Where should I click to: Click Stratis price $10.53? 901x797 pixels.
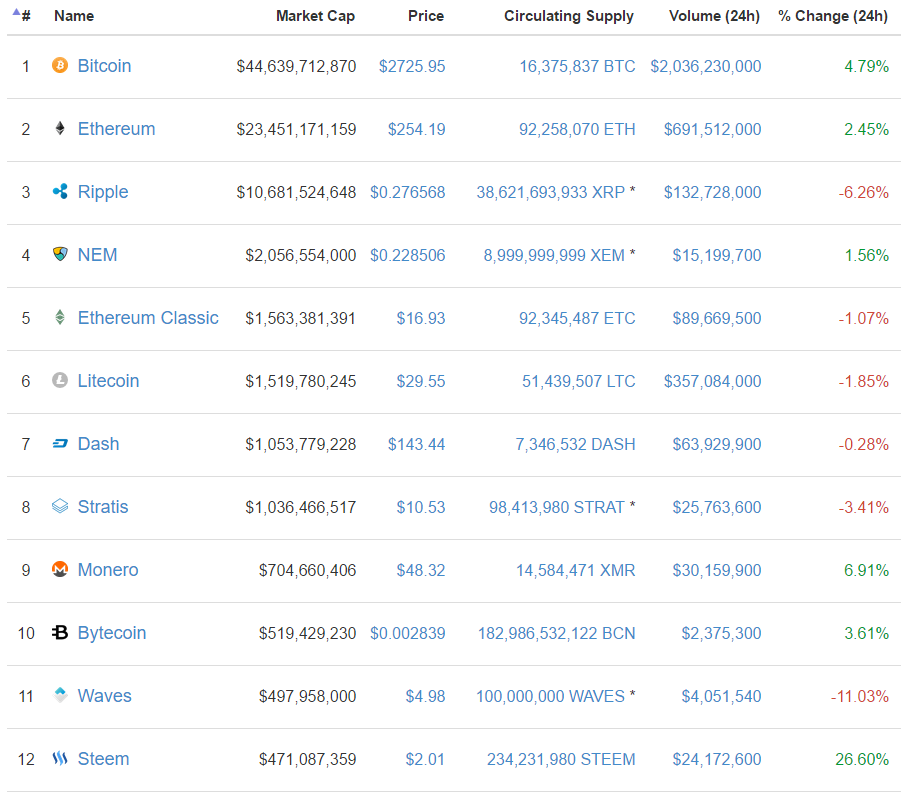tap(421, 507)
